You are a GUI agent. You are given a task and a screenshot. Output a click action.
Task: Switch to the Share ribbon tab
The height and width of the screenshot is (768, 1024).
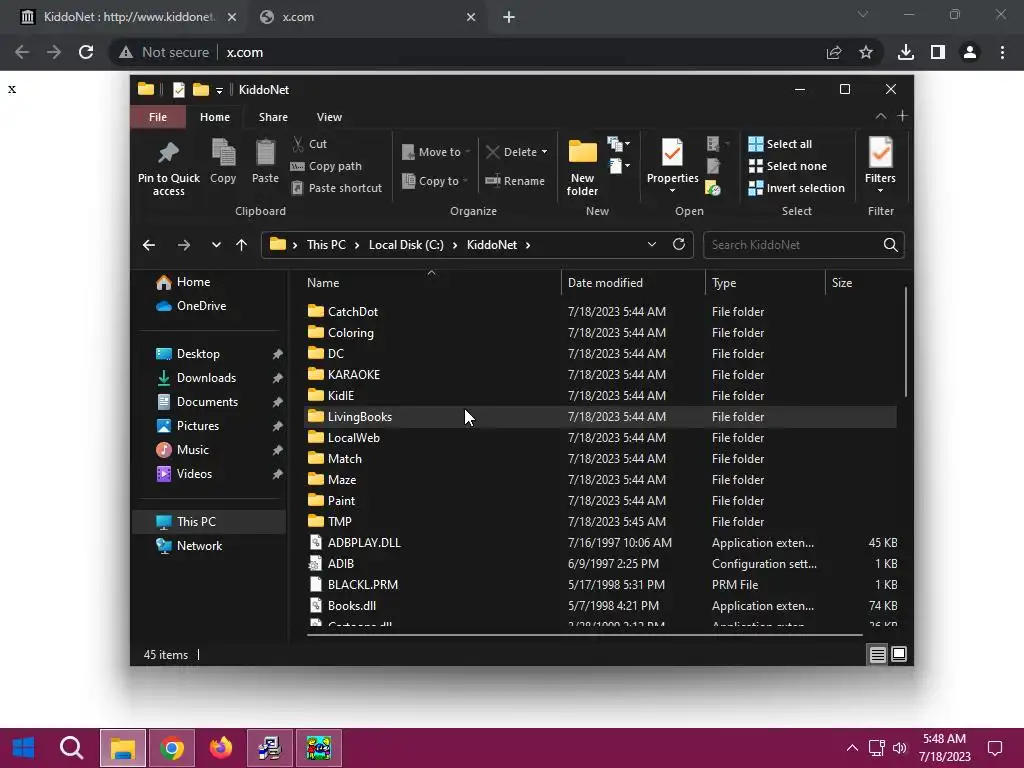273,117
